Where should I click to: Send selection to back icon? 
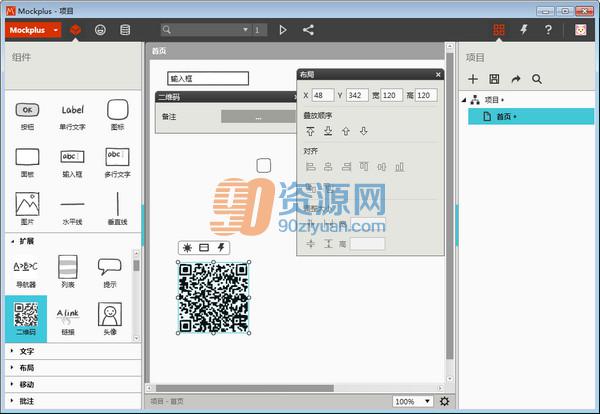(x=328, y=131)
